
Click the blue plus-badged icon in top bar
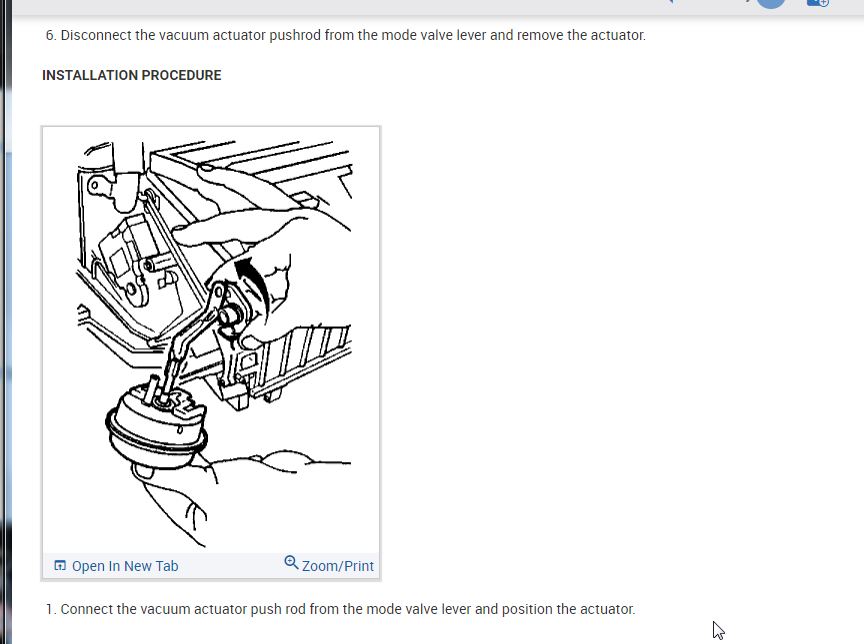pyautogui.click(x=818, y=3)
